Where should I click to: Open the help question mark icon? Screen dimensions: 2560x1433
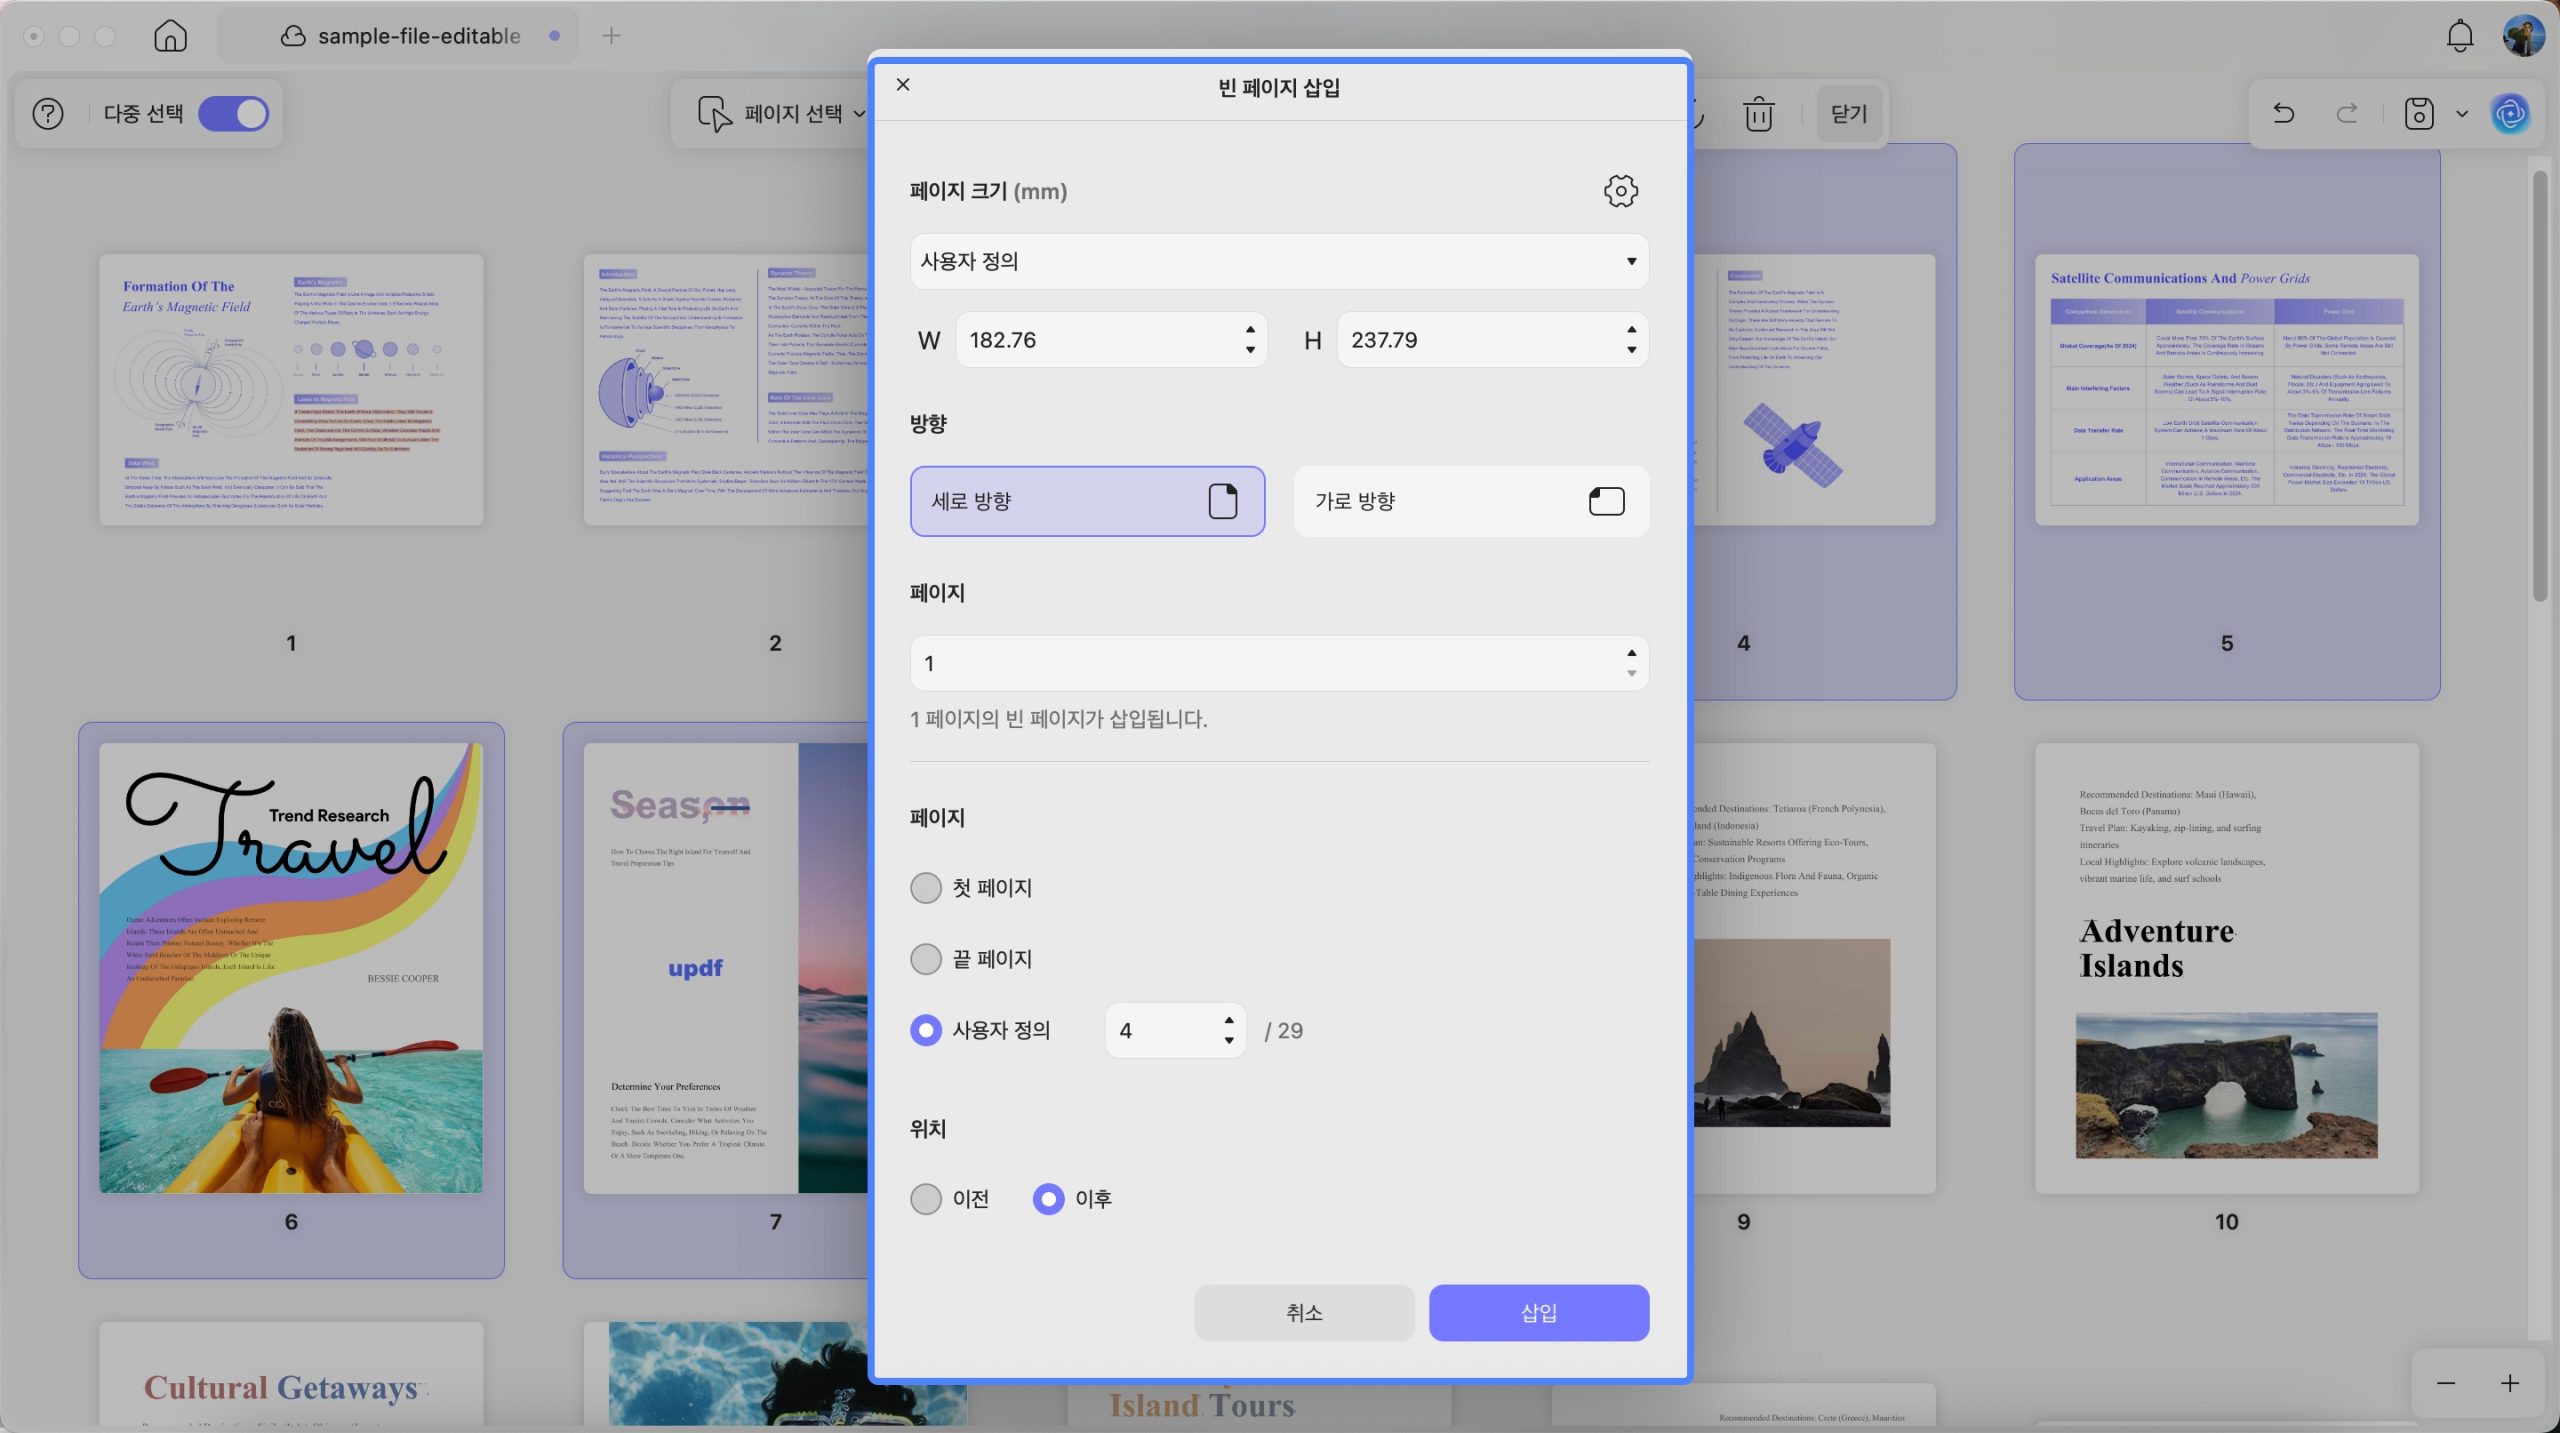pos(48,114)
